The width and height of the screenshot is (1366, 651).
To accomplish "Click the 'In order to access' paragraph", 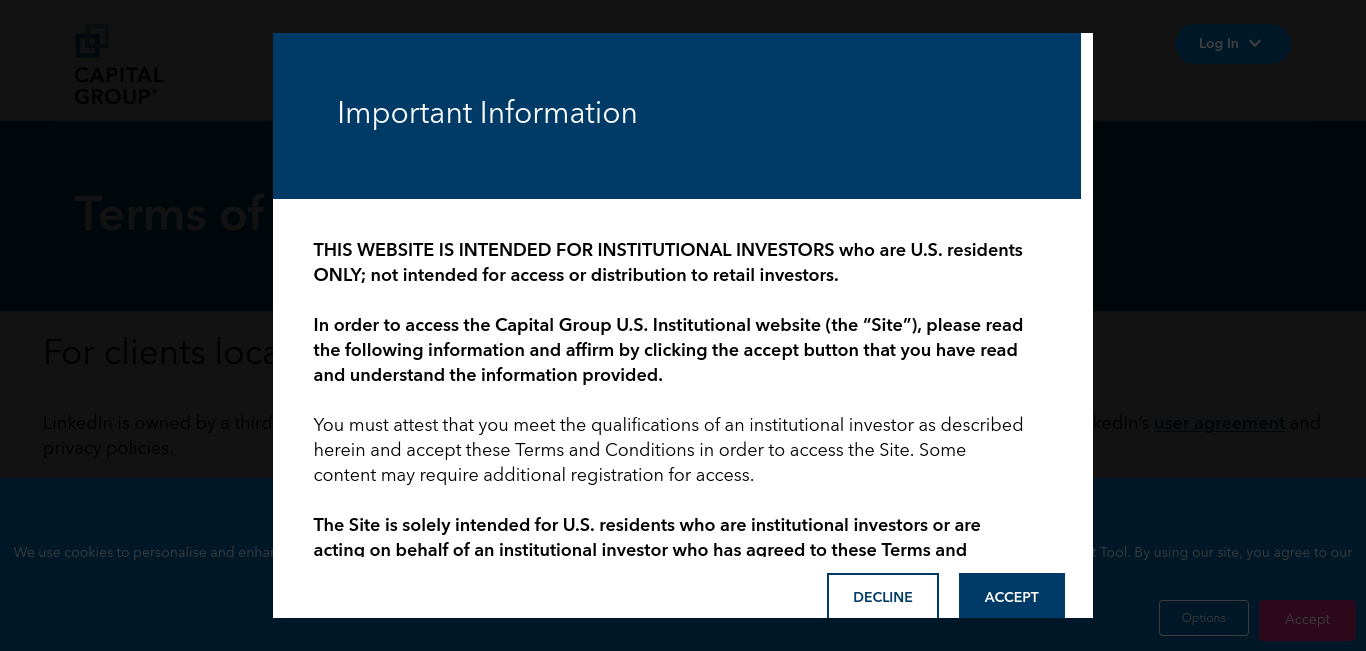I will tap(668, 350).
